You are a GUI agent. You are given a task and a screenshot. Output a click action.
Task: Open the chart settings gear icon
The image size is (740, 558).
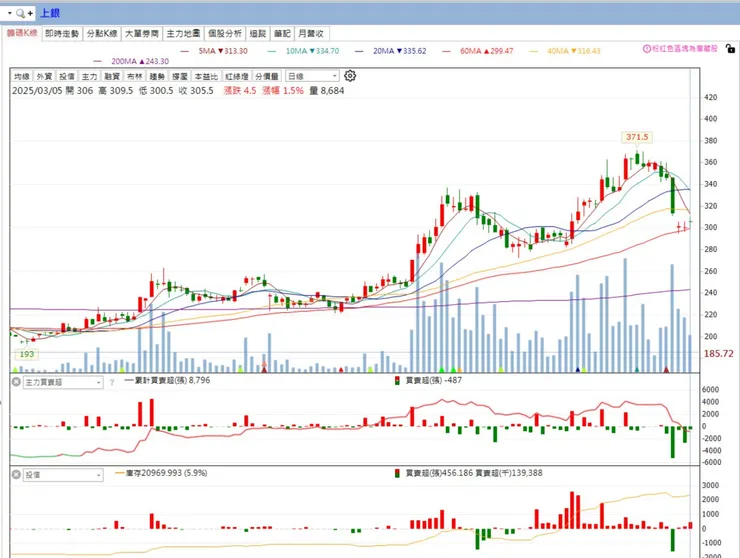pyautogui.click(x=350, y=76)
